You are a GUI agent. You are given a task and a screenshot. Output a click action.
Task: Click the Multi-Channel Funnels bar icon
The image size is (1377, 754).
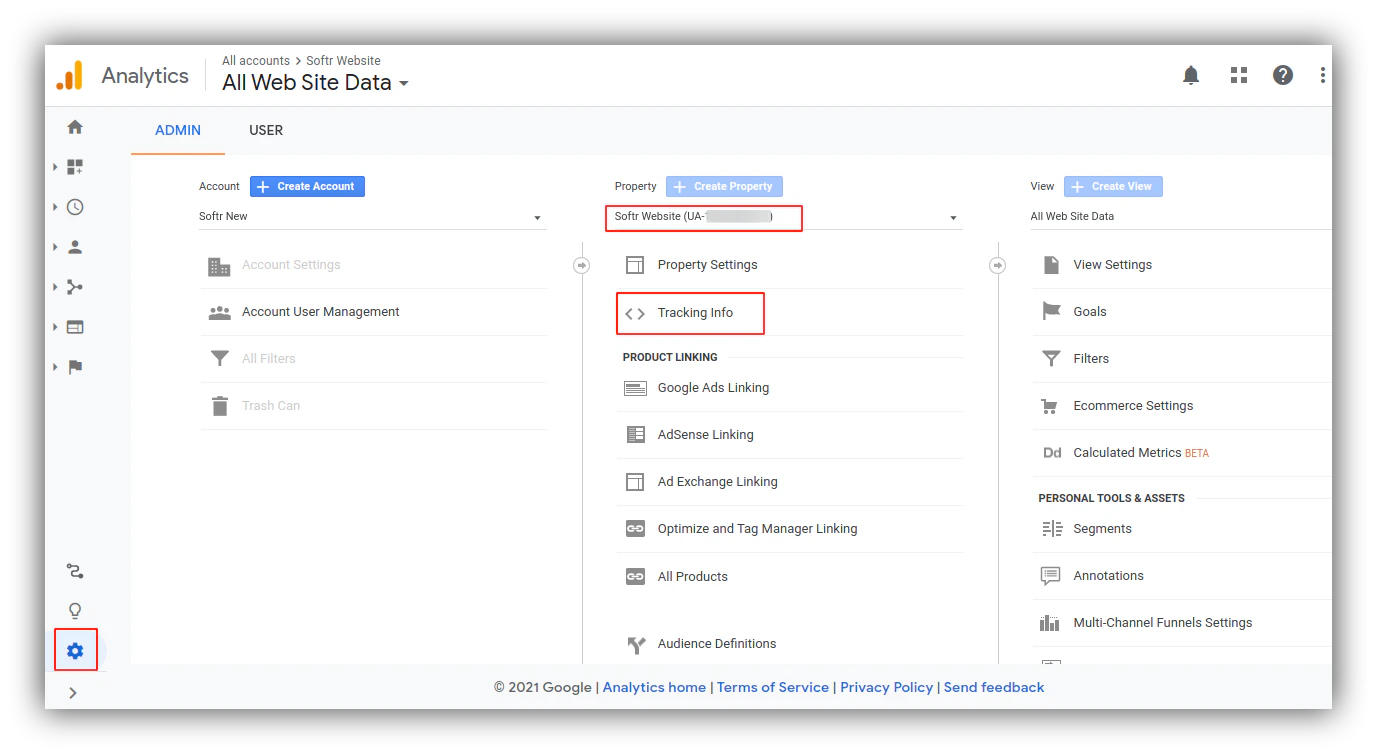1049,623
